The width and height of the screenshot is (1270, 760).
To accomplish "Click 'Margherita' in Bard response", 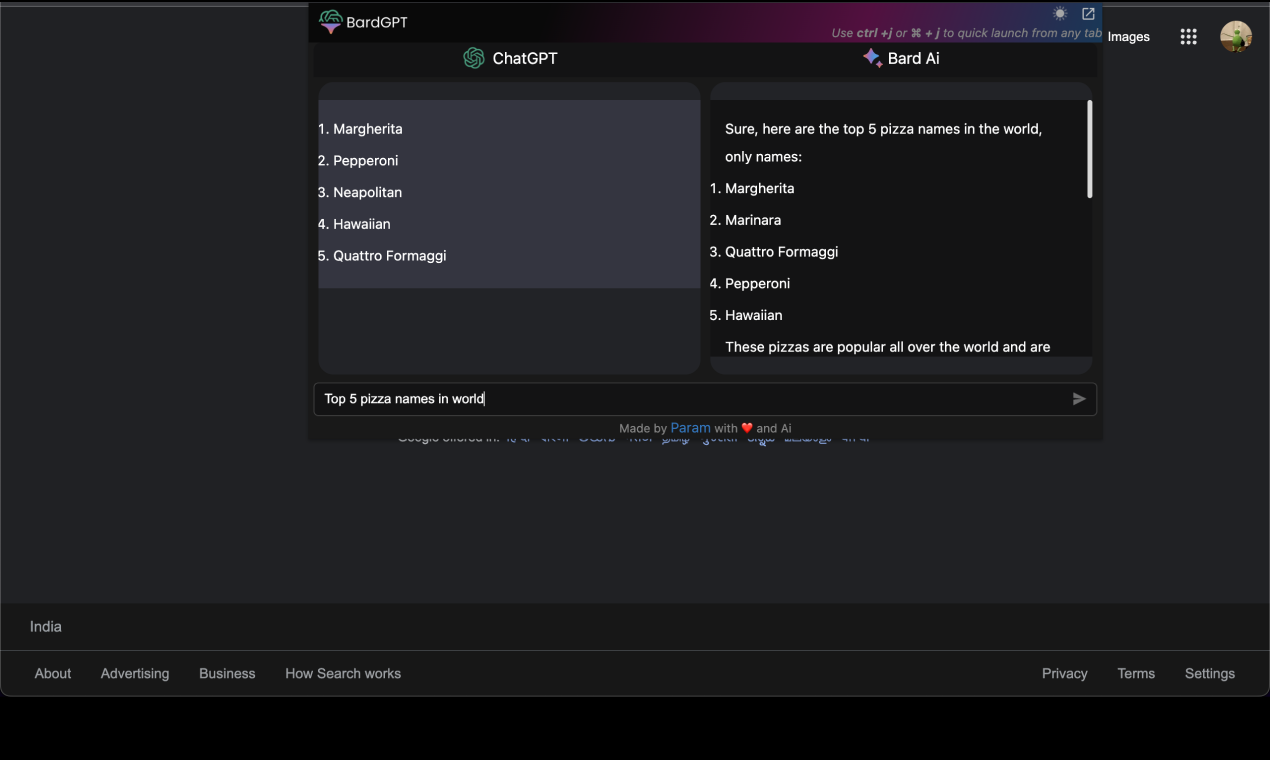I will pos(760,188).
